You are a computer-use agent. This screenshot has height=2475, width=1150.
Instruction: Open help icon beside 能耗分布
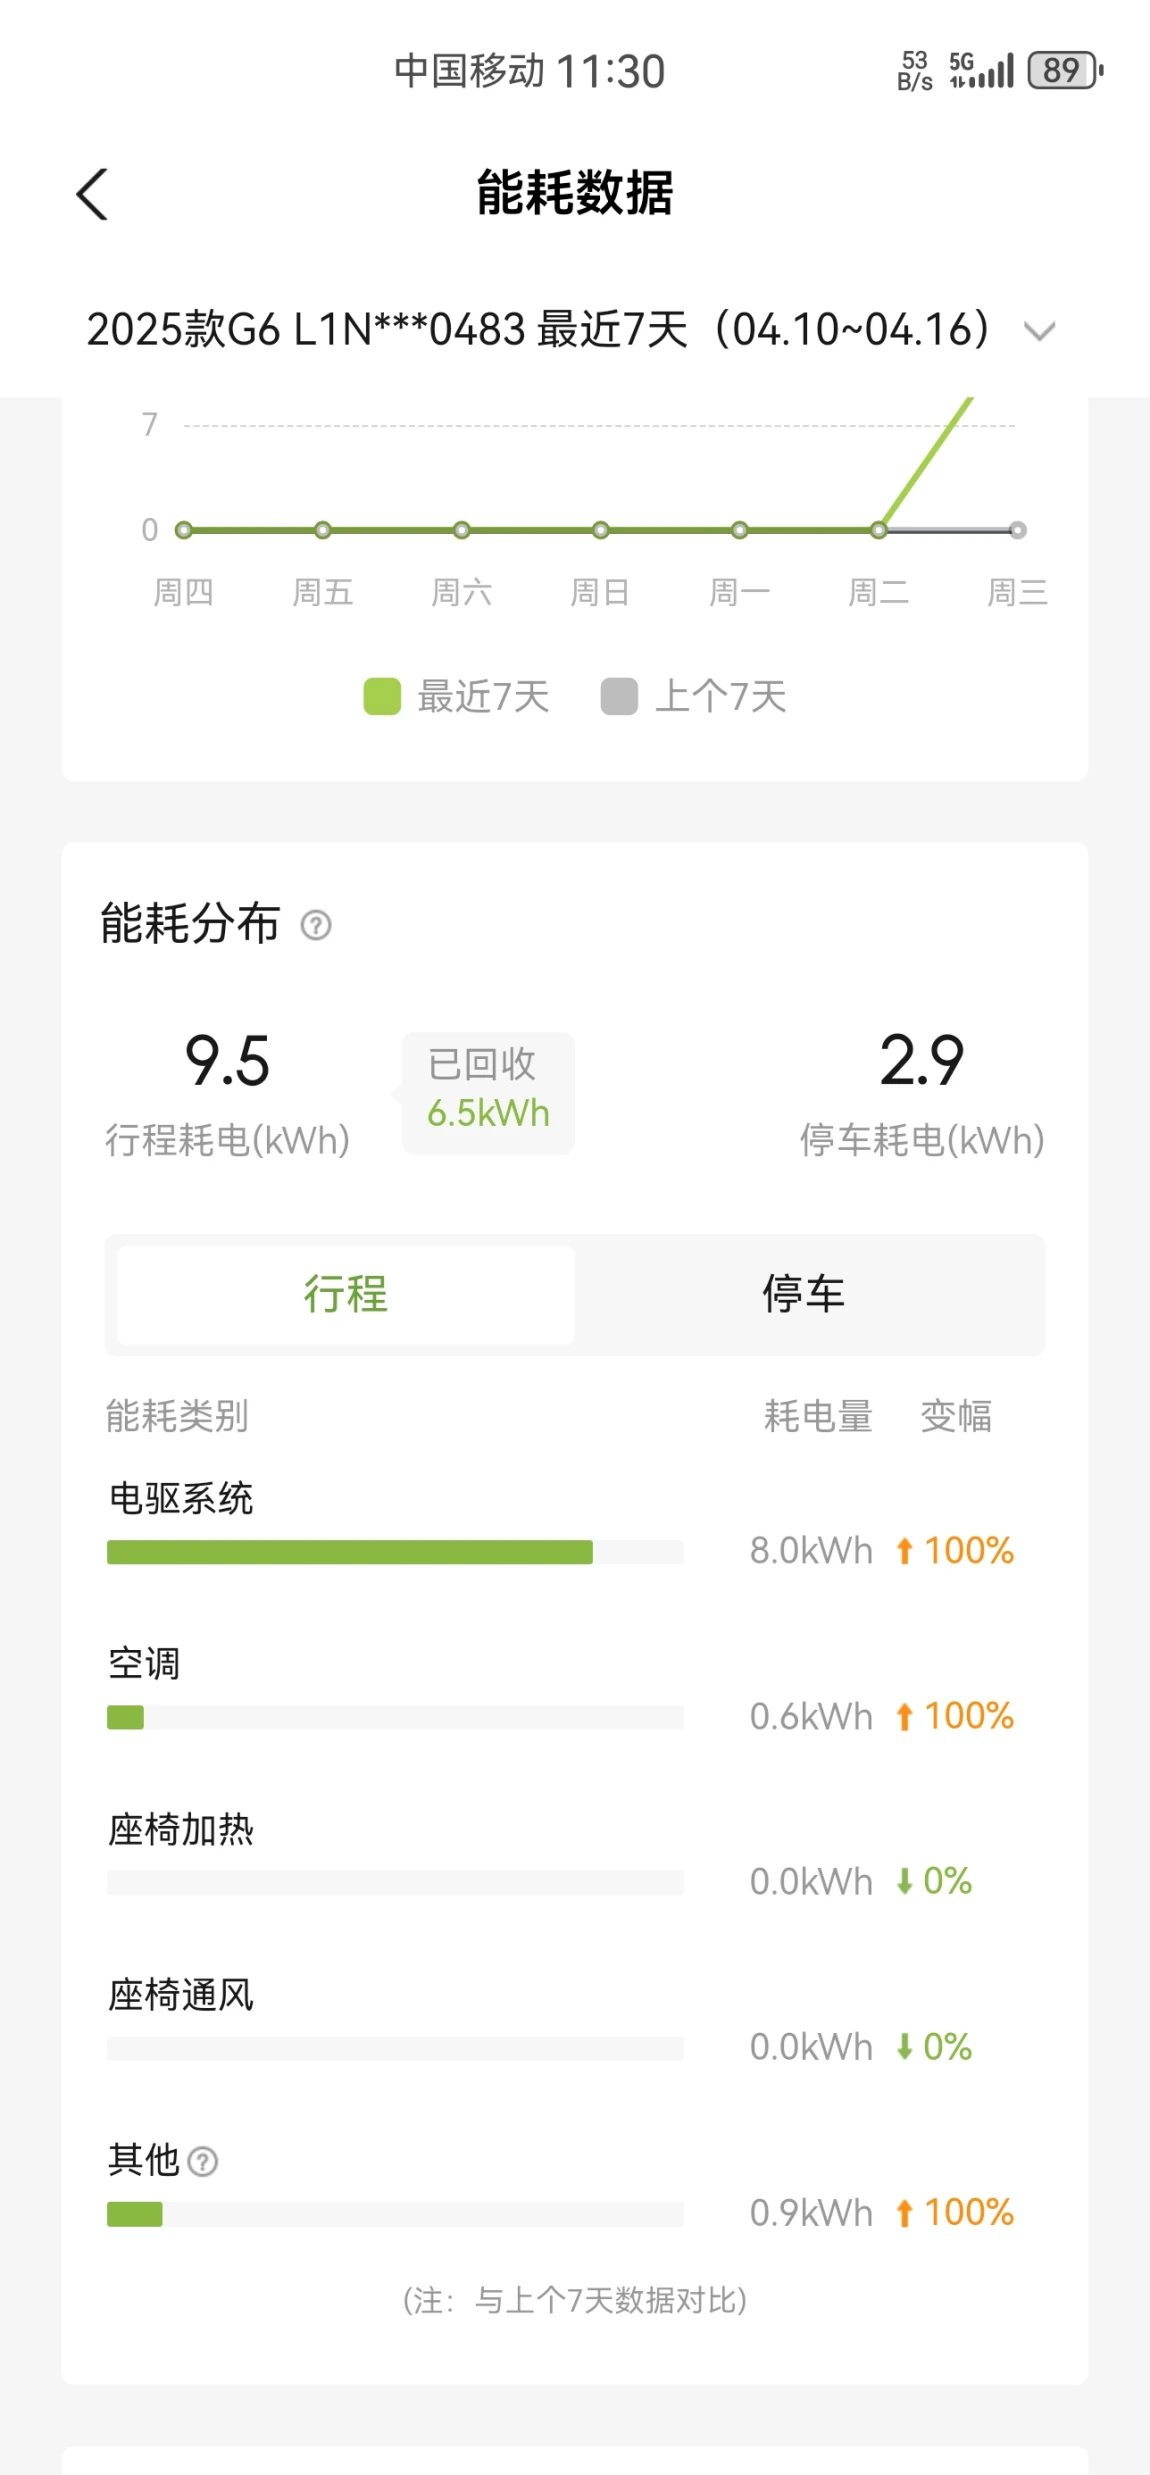click(x=316, y=925)
